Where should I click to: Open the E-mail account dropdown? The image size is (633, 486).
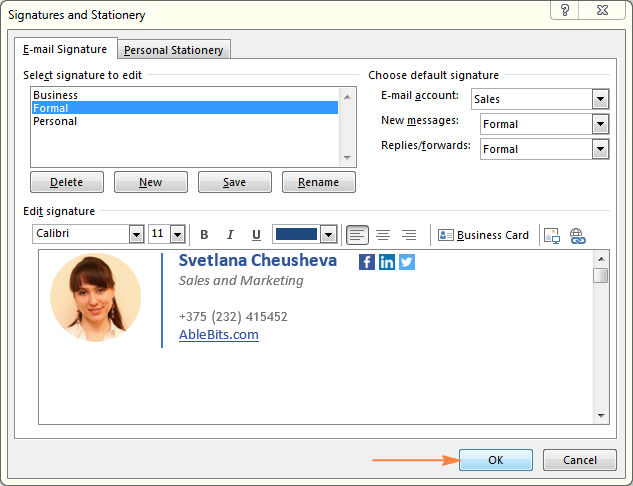point(599,99)
